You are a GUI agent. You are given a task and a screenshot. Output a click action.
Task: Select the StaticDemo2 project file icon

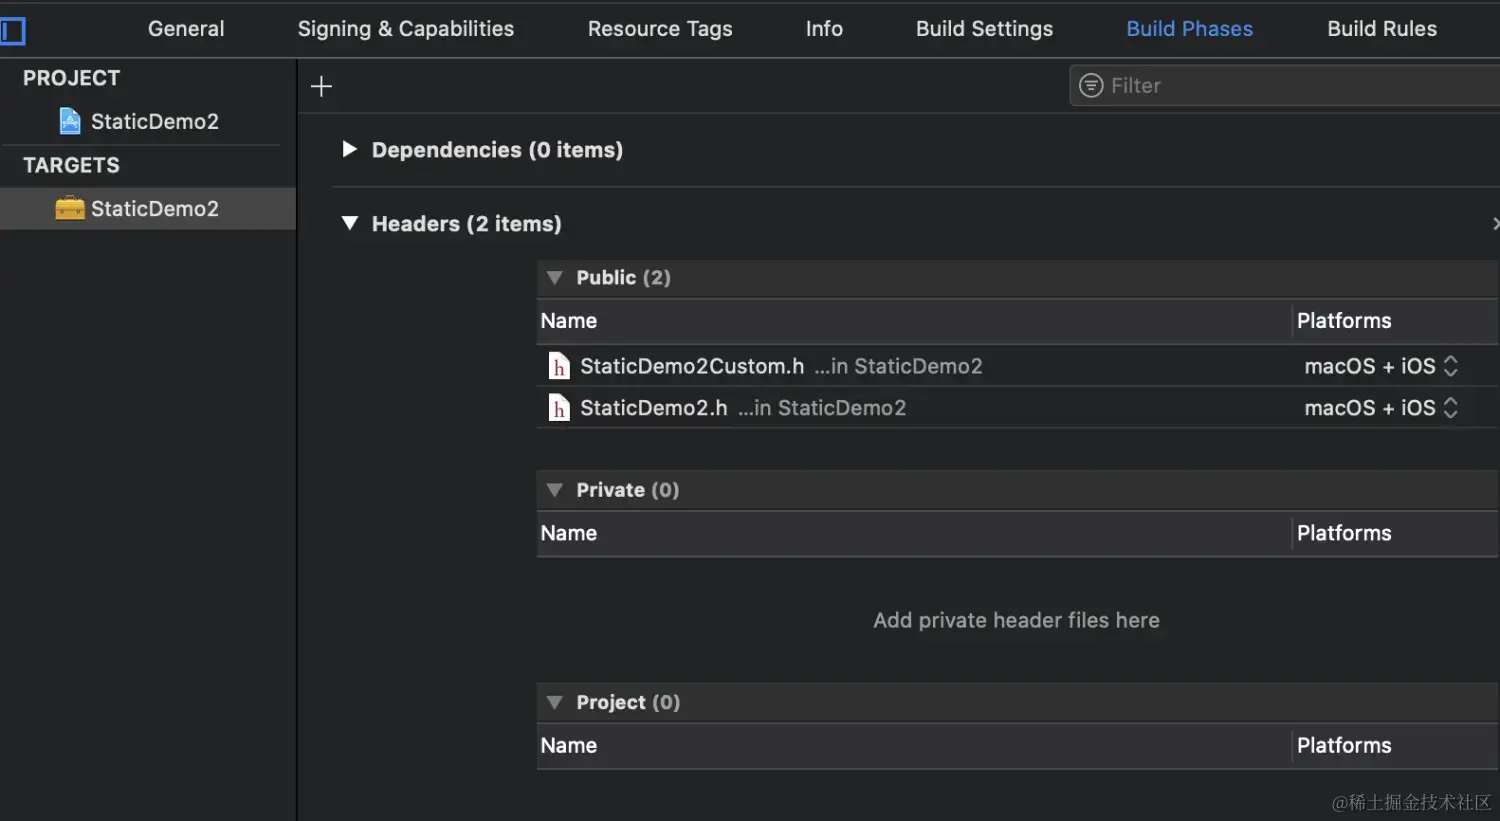click(70, 121)
